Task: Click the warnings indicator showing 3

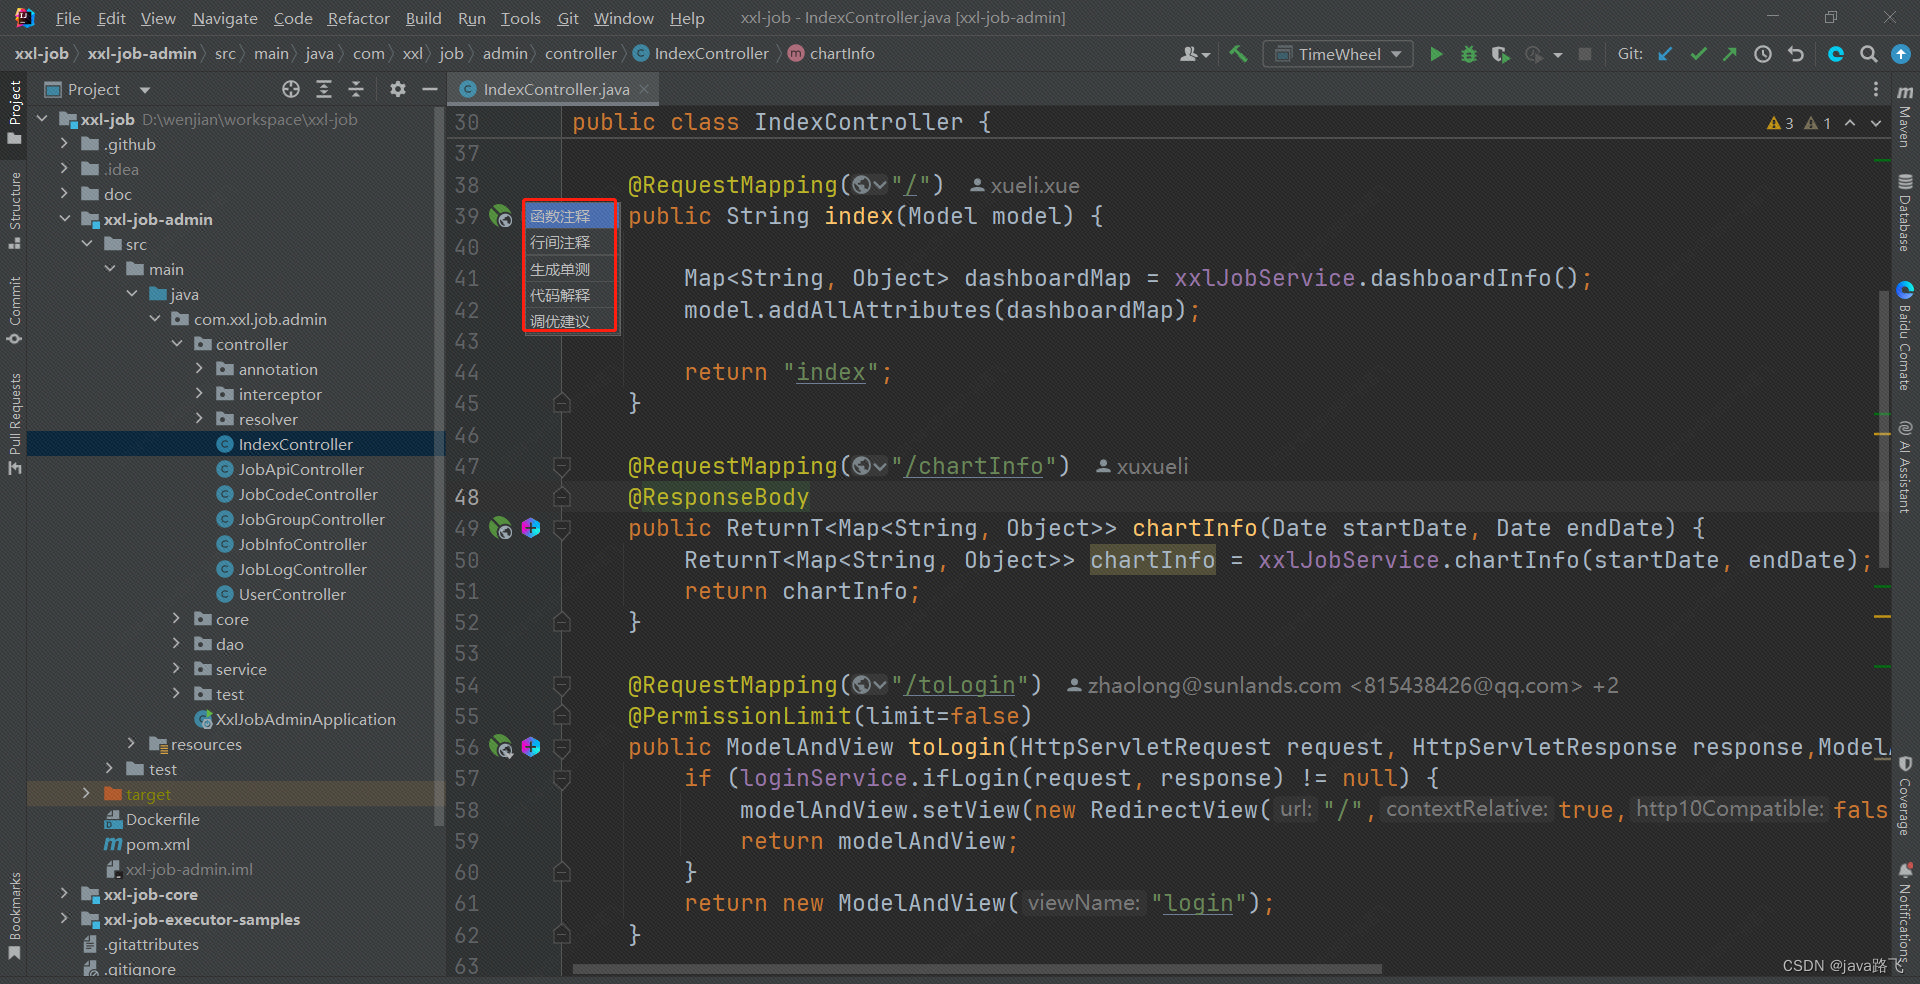Action: point(1780,123)
